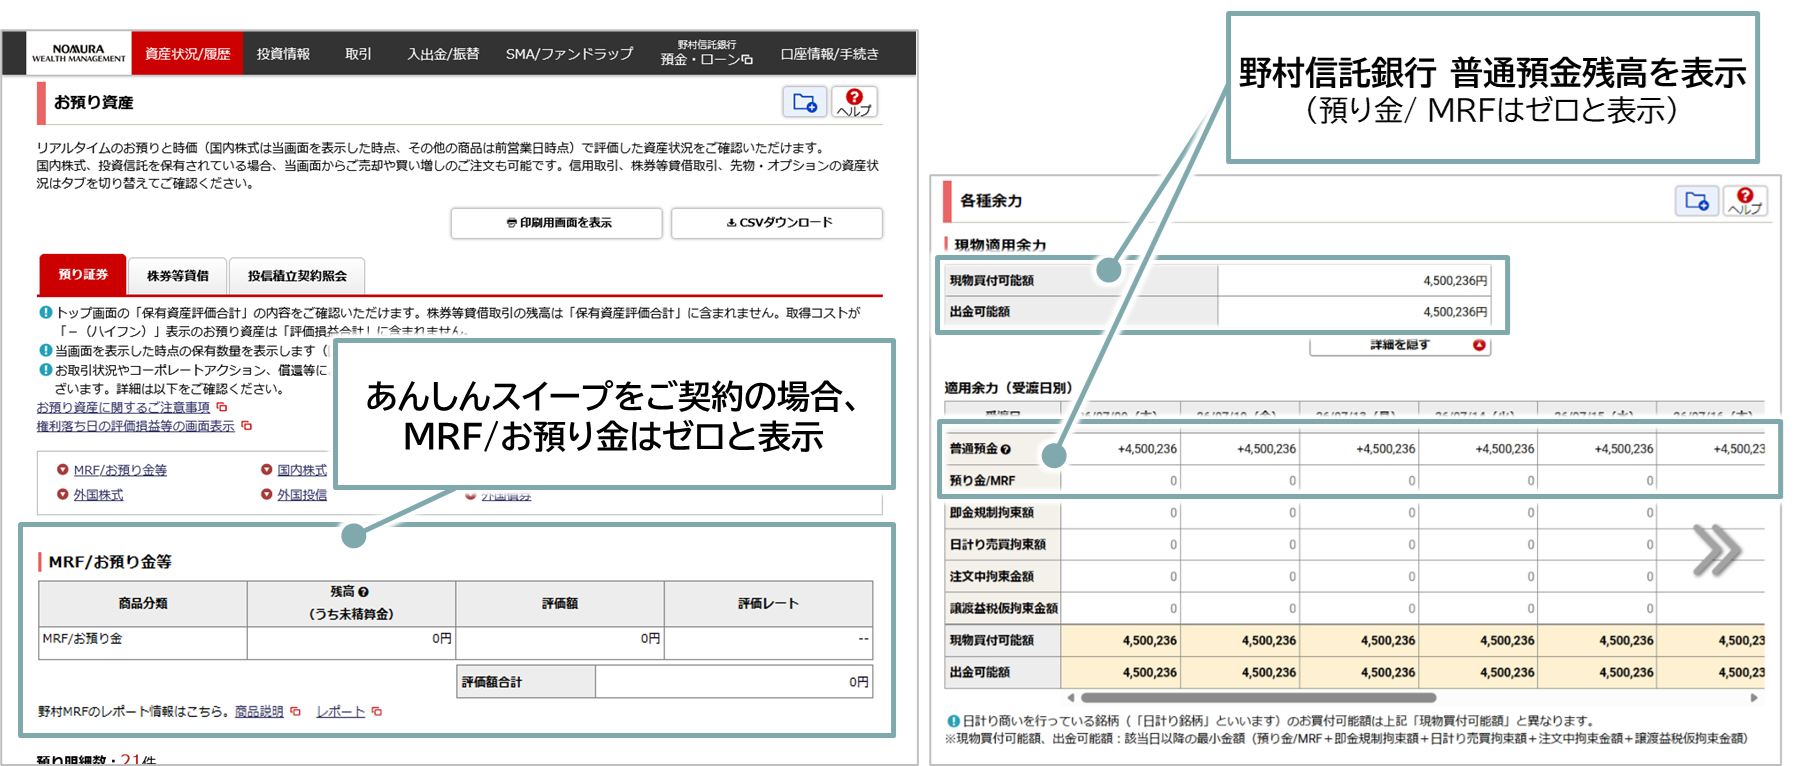
Task: Open the 商品説明 link for 野村MRF
Action: click(x=259, y=712)
